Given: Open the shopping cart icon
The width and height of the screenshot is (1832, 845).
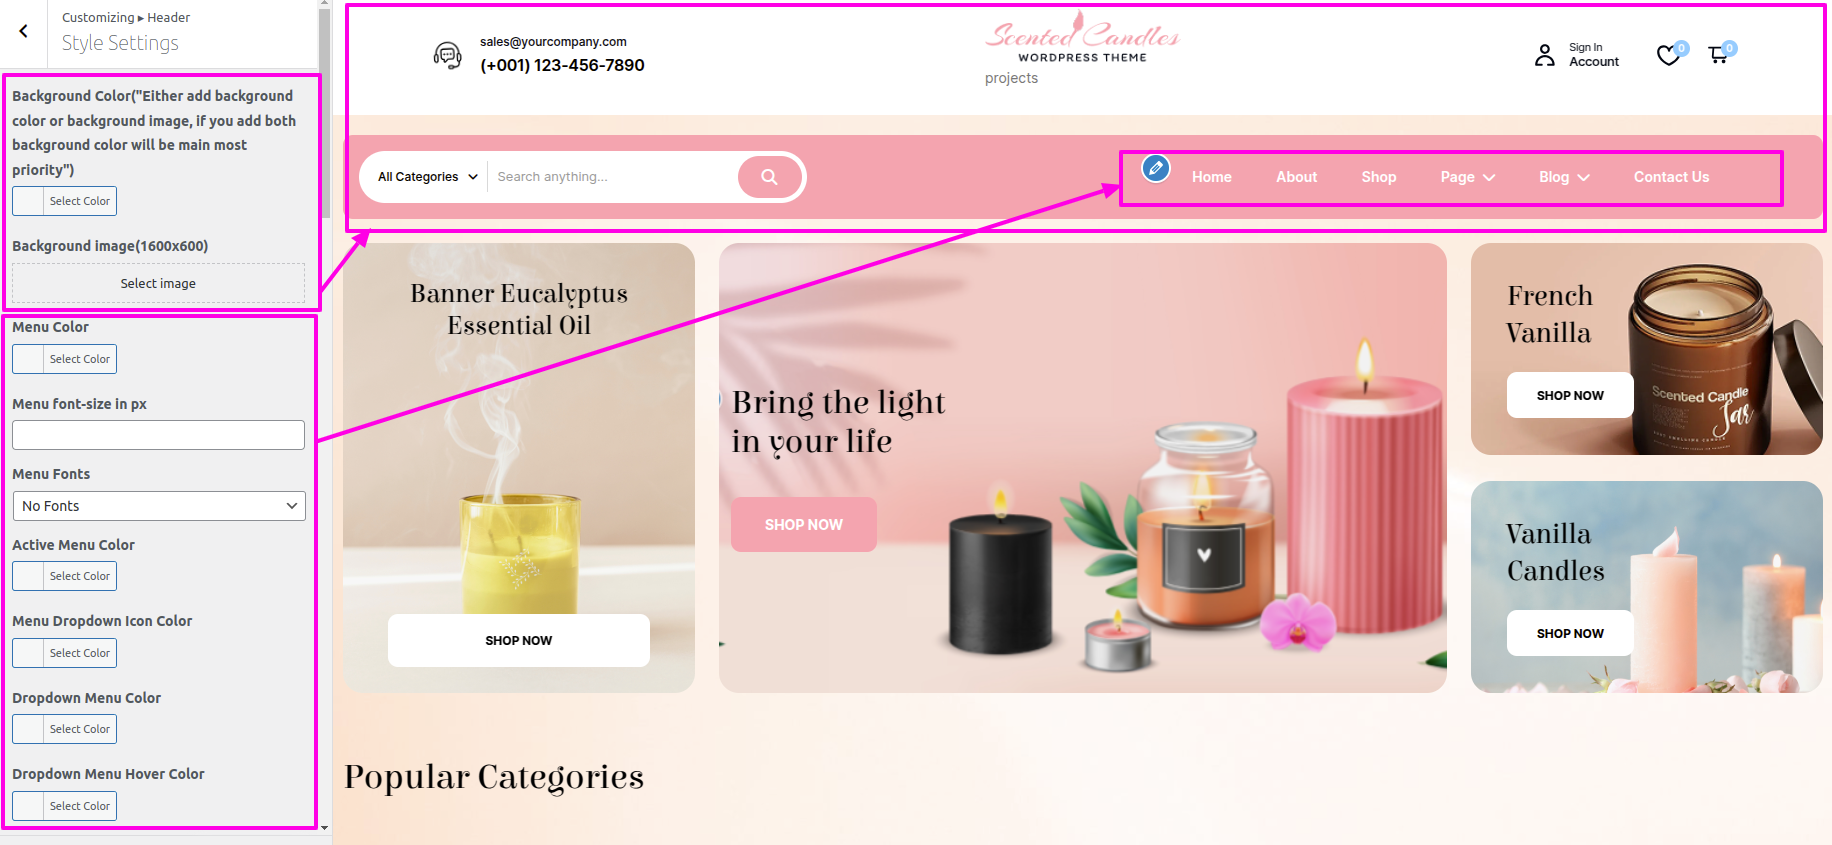Looking at the screenshot, I should 1718,54.
